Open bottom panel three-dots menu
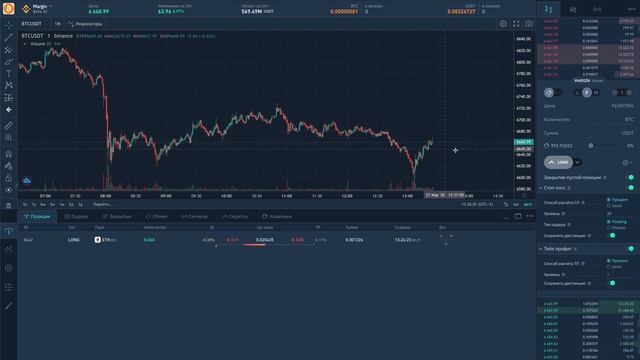Image resolution: width=640 pixels, height=360 pixels. pyautogui.click(x=530, y=216)
